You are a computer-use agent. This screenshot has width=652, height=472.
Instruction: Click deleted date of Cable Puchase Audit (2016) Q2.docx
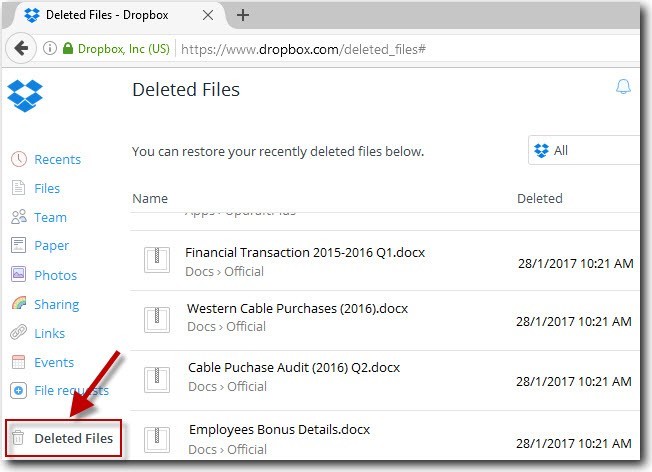tap(574, 381)
